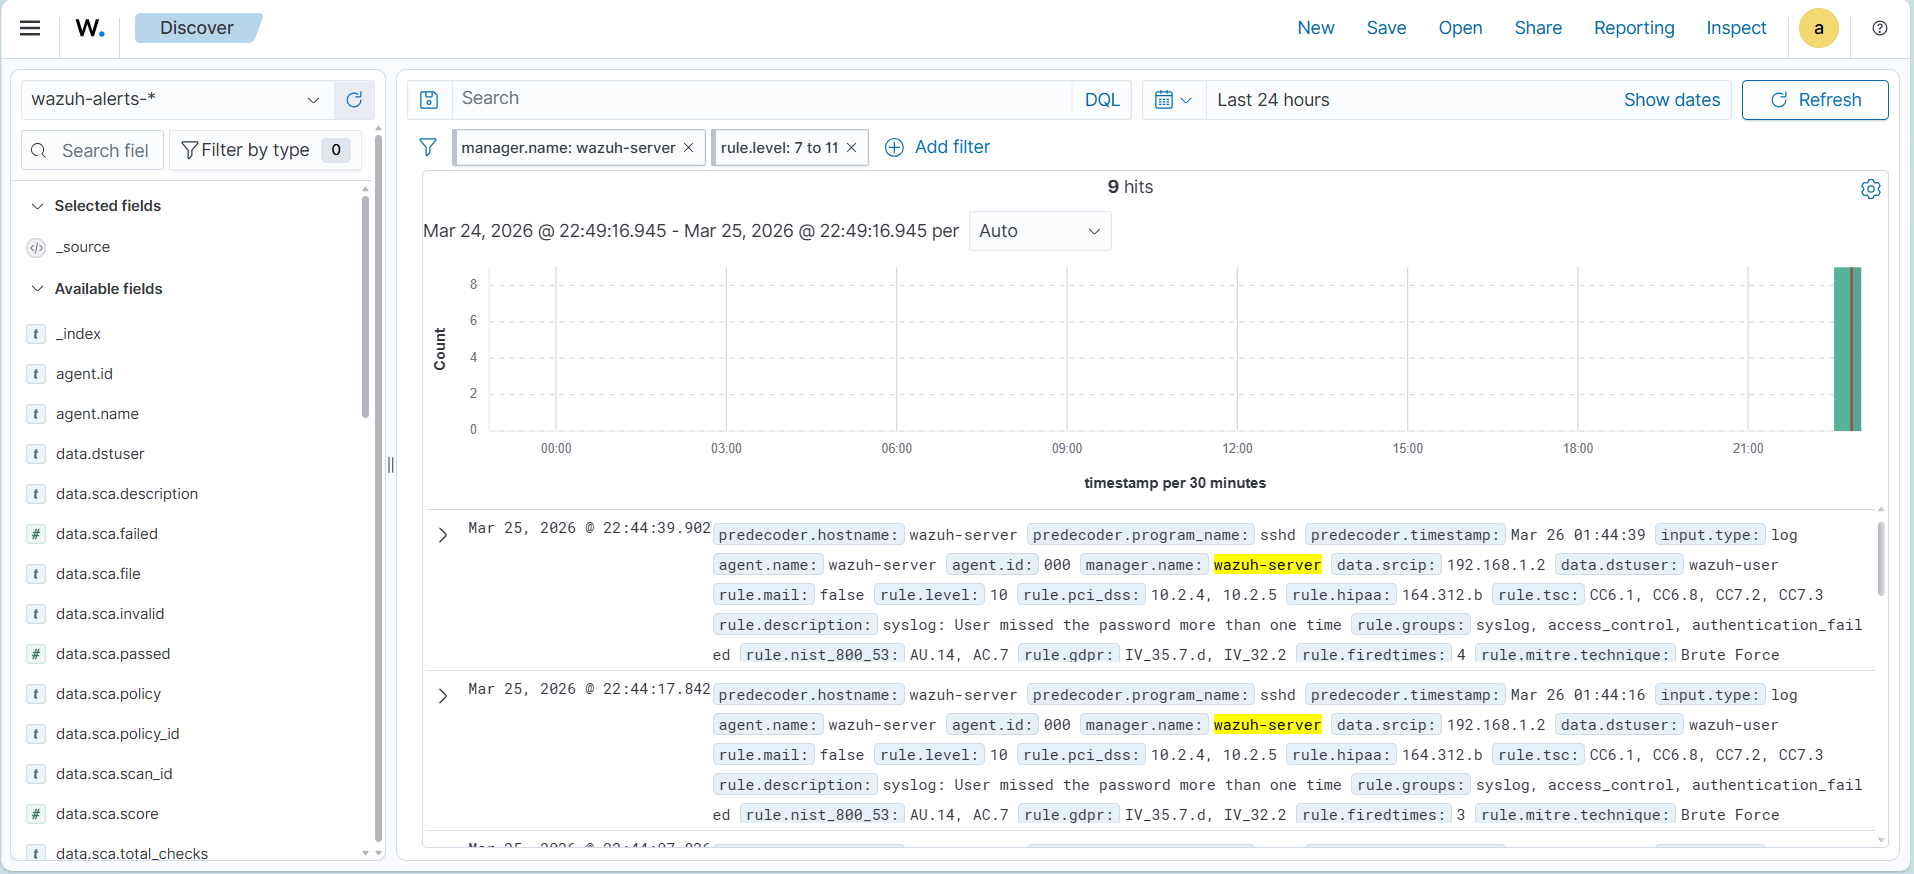Click Show dates link
Screen dimensions: 1914x874
tap(1672, 100)
